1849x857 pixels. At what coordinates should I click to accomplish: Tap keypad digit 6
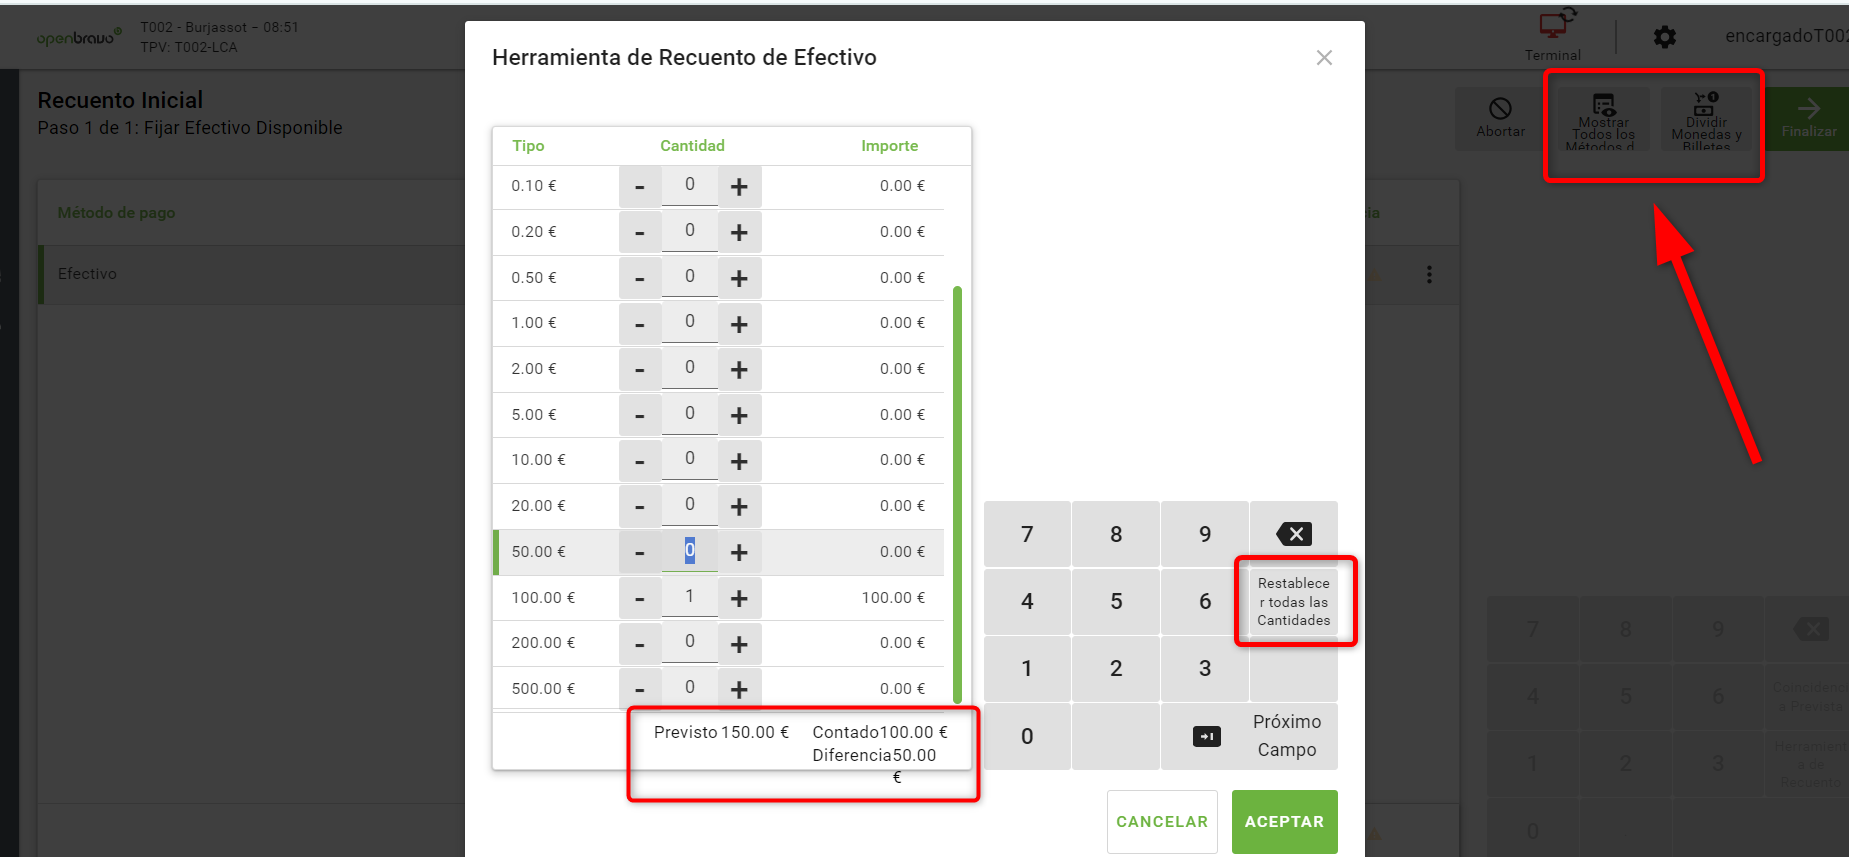click(1205, 601)
